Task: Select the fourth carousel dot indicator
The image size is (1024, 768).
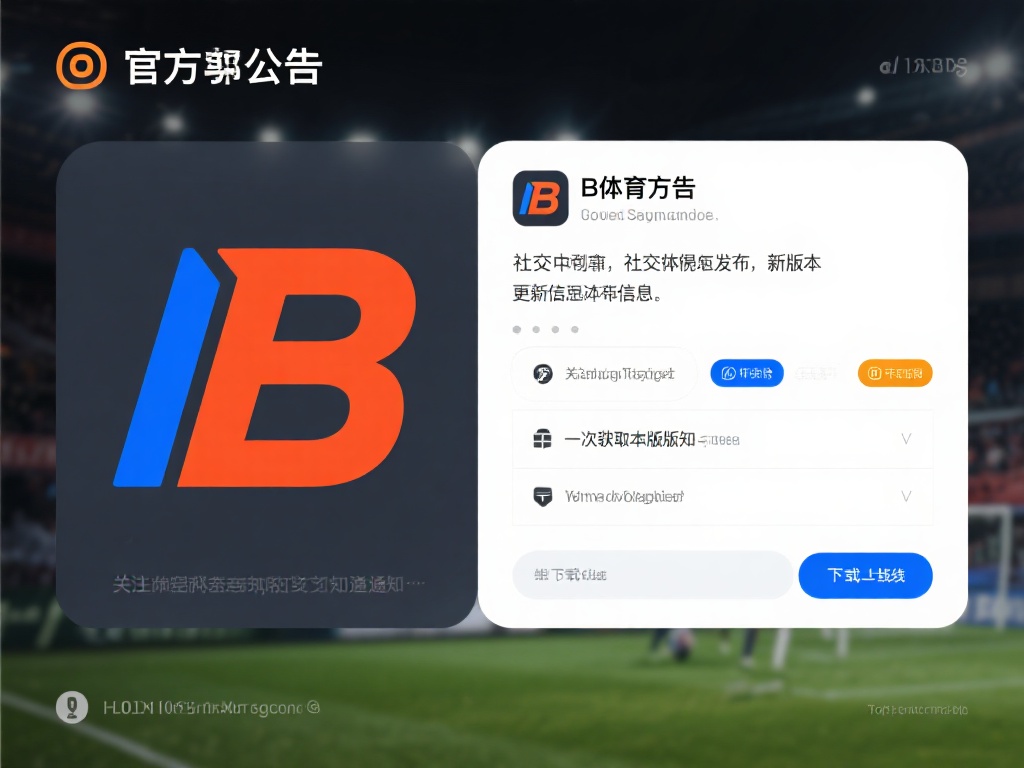Action: (x=575, y=329)
